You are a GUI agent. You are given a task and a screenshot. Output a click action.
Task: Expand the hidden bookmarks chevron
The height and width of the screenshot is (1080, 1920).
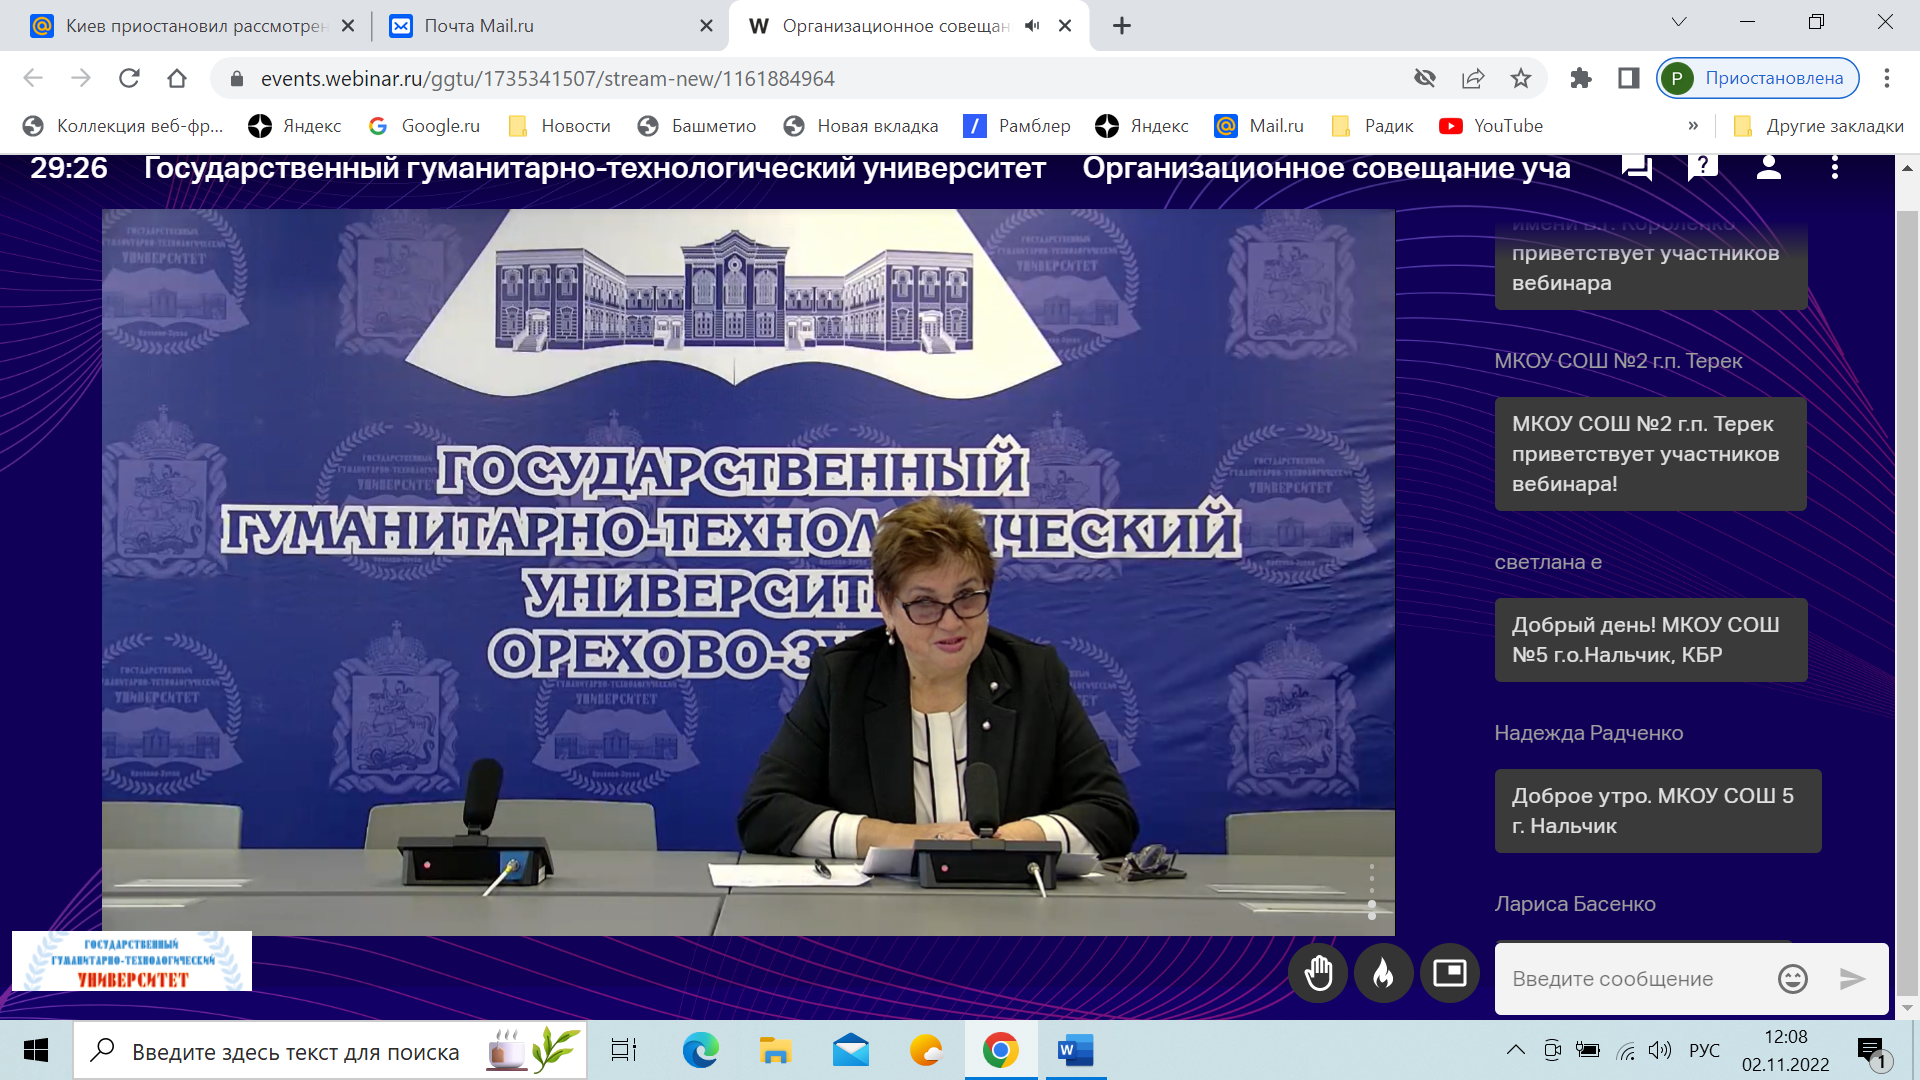click(x=1693, y=126)
